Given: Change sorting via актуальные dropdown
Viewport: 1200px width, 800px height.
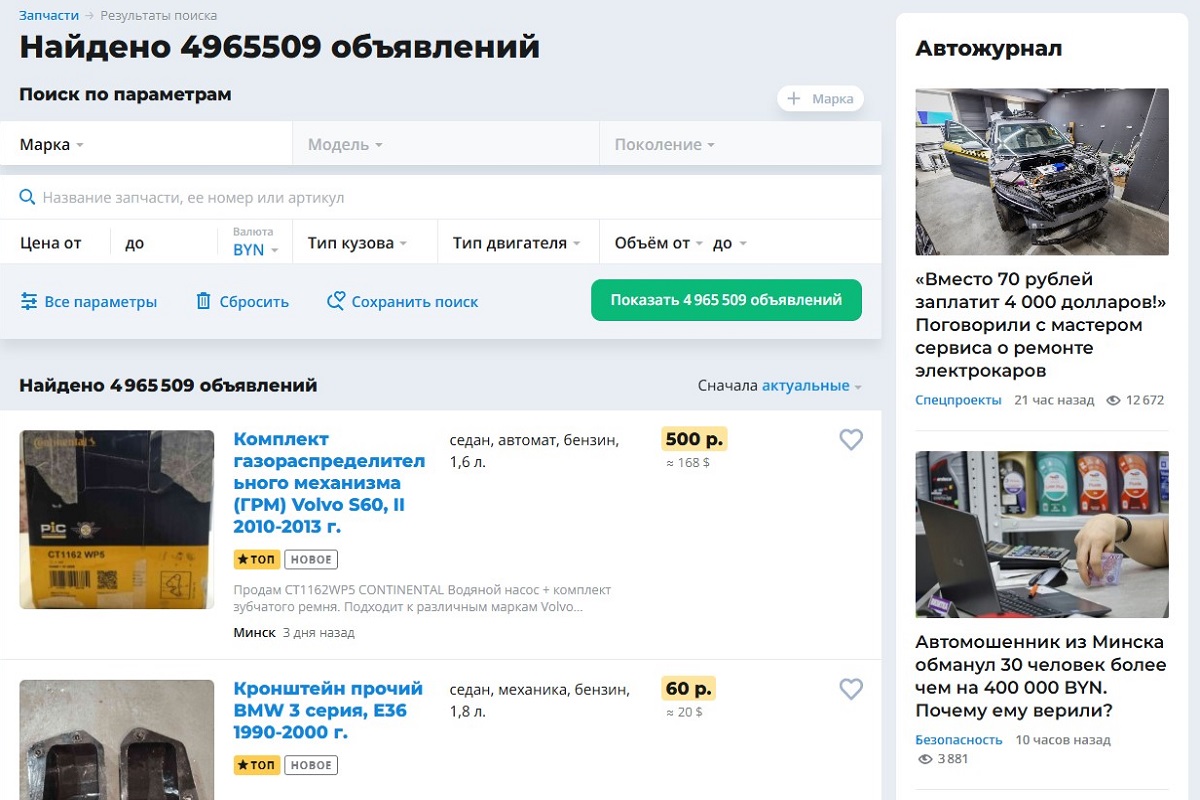Looking at the screenshot, I should (811, 385).
